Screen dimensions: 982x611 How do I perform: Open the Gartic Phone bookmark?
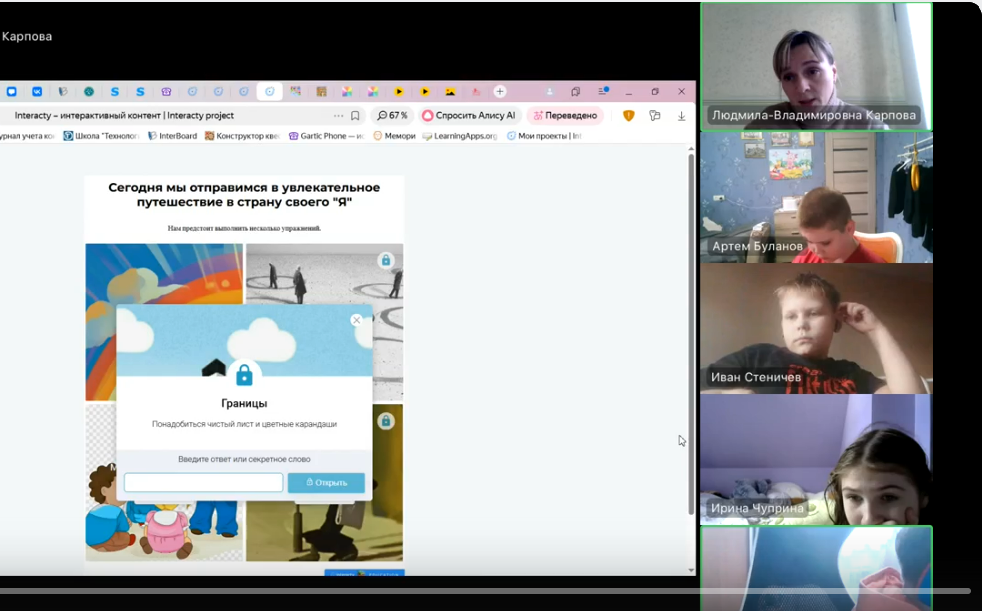point(326,136)
